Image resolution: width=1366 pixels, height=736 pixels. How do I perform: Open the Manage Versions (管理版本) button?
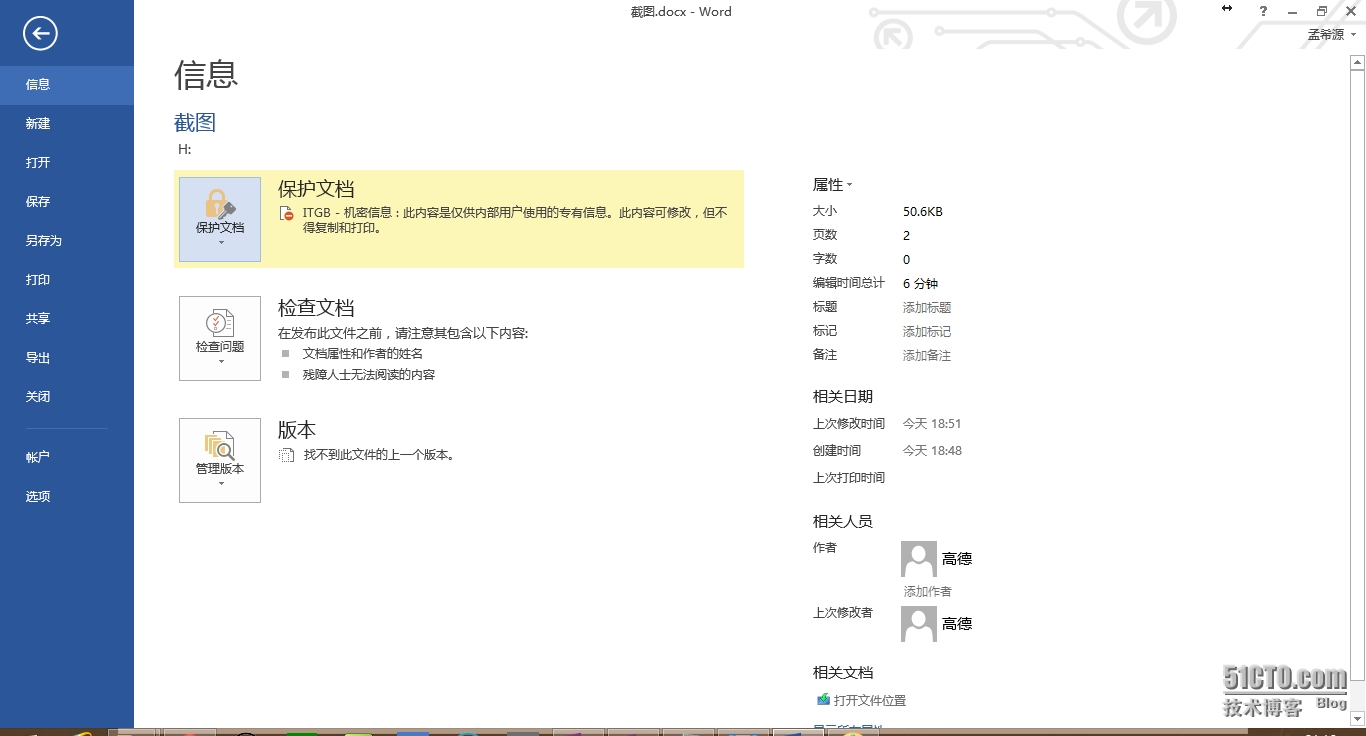tap(220, 460)
